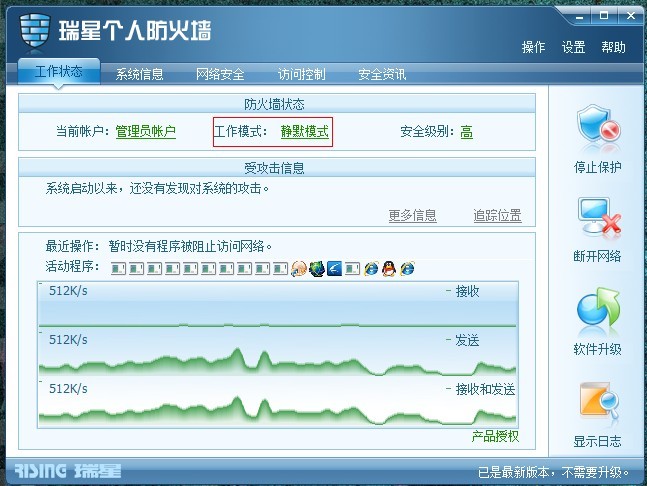Open the 显示日志 magnifier icon
This screenshot has height=486, width=647.
tap(599, 401)
